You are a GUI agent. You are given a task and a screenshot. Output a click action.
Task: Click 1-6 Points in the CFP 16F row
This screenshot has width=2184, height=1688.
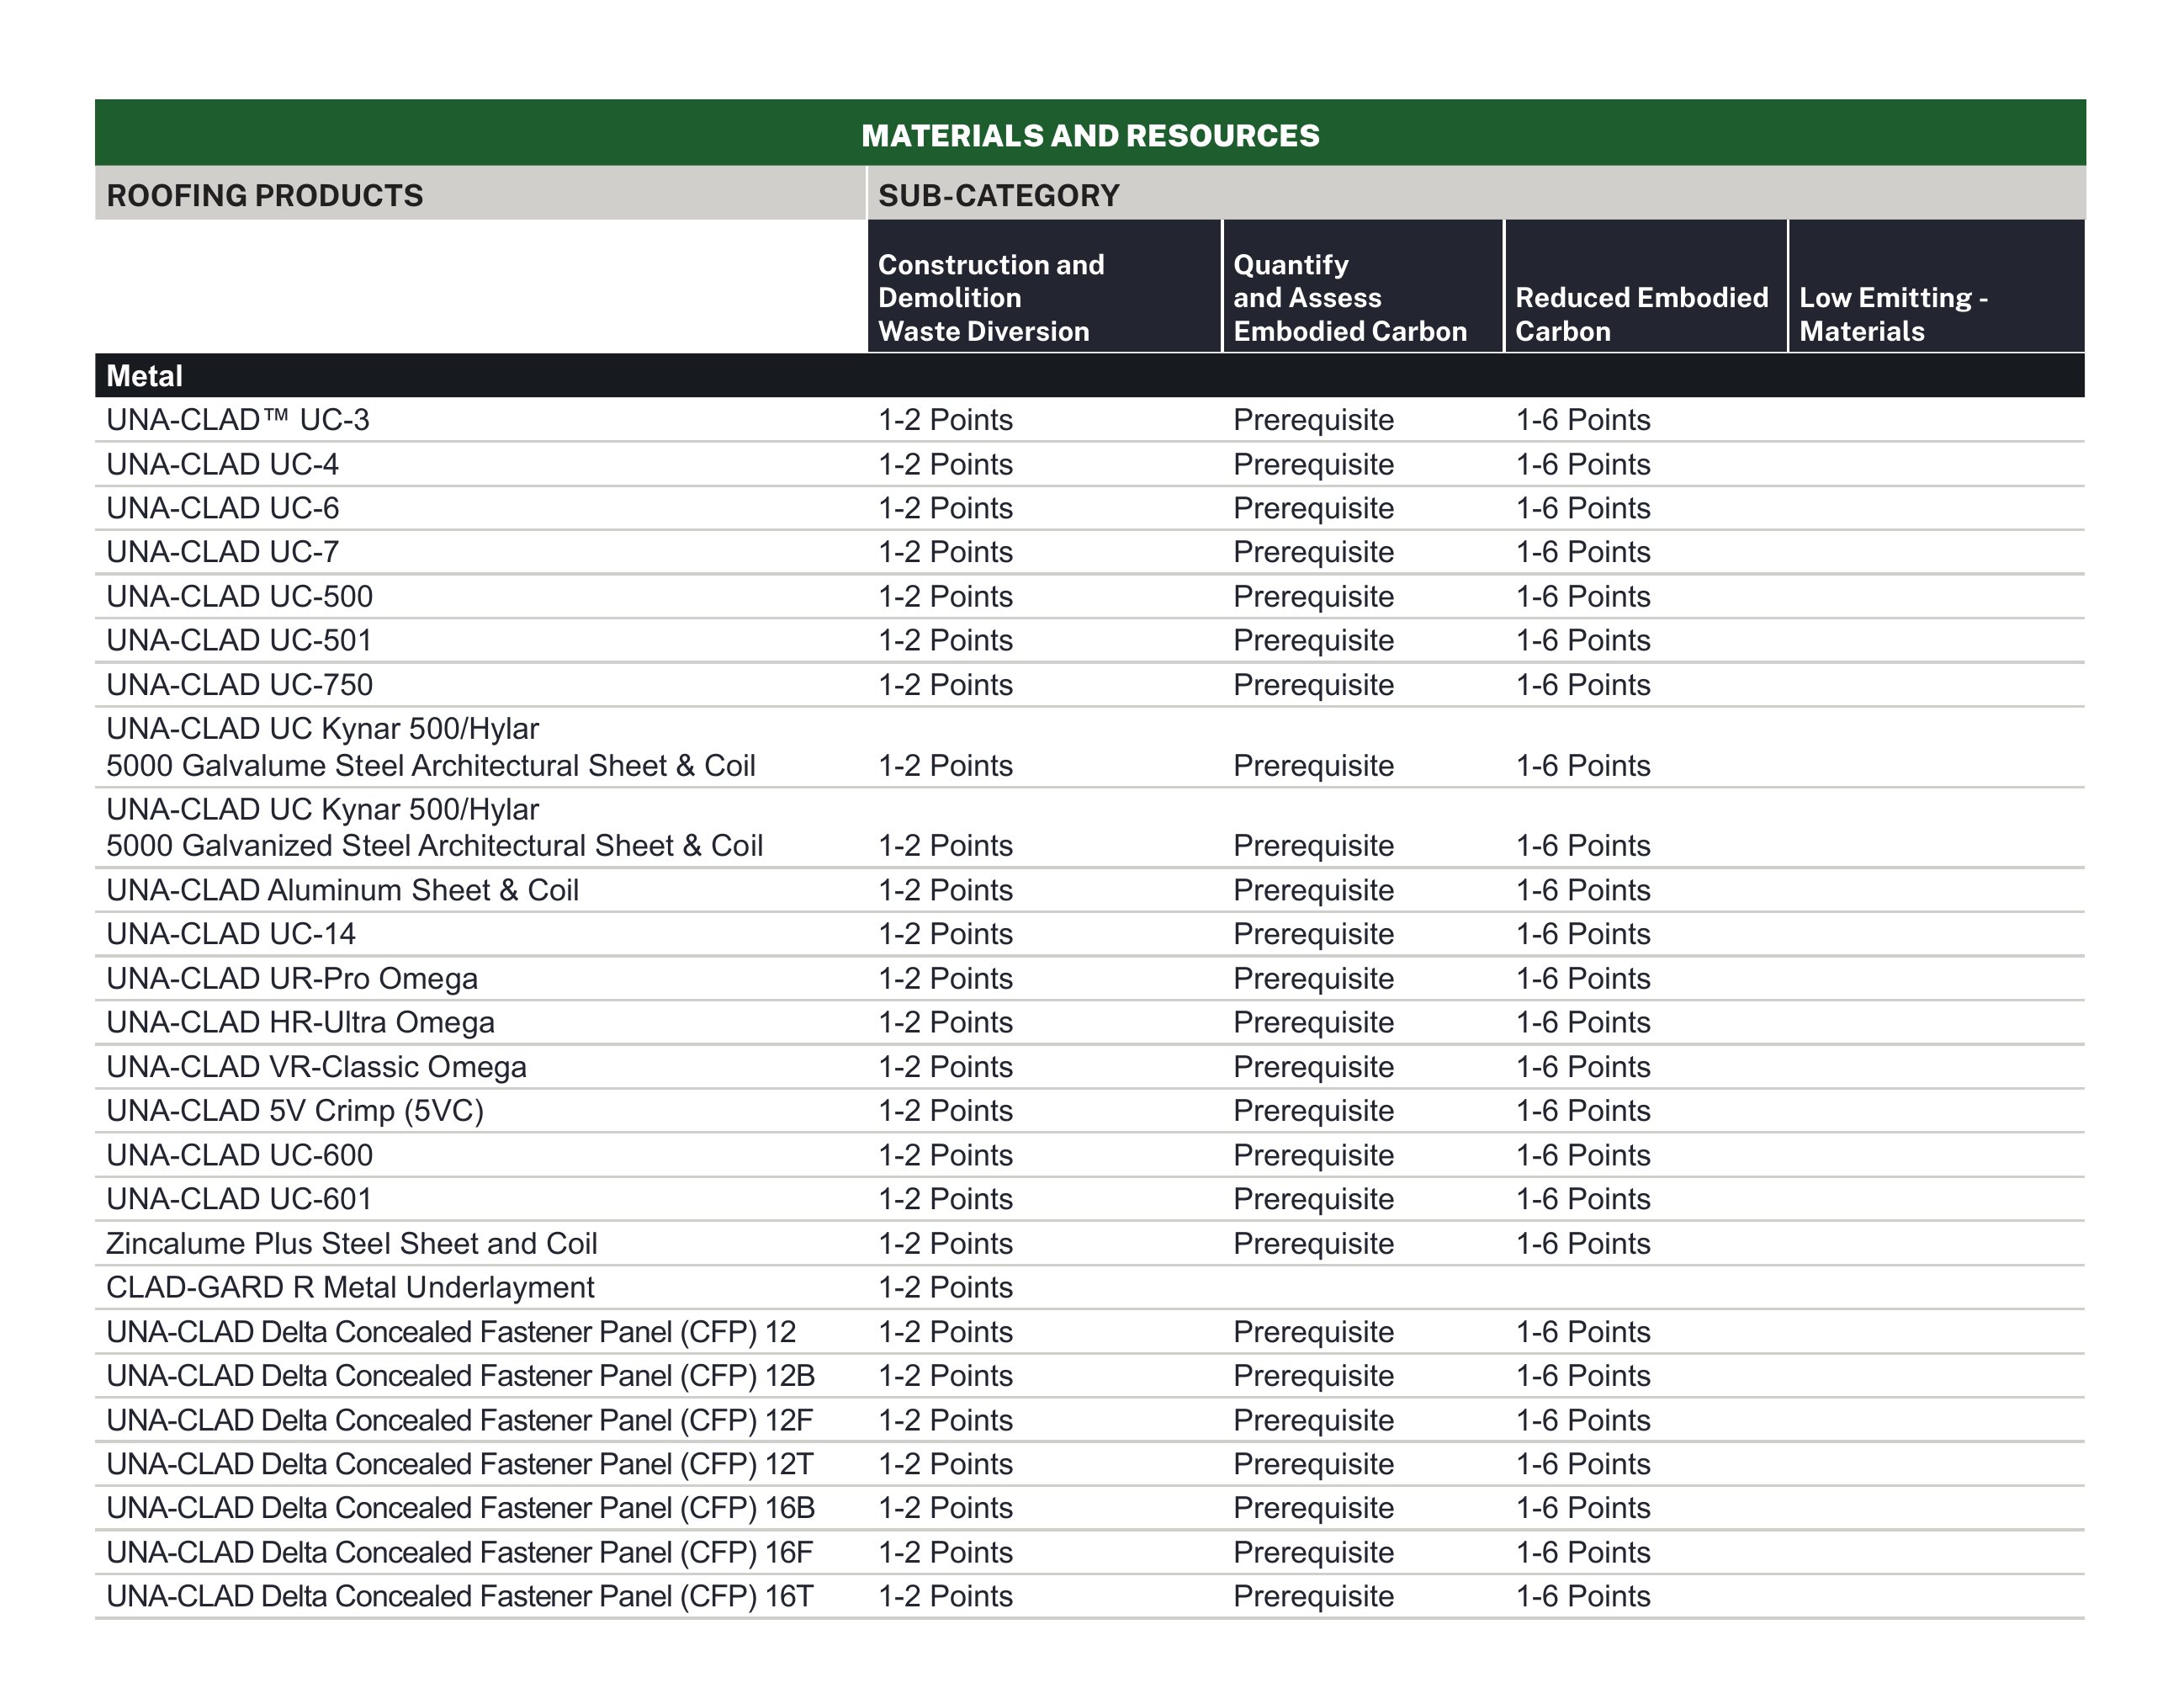click(1583, 1552)
